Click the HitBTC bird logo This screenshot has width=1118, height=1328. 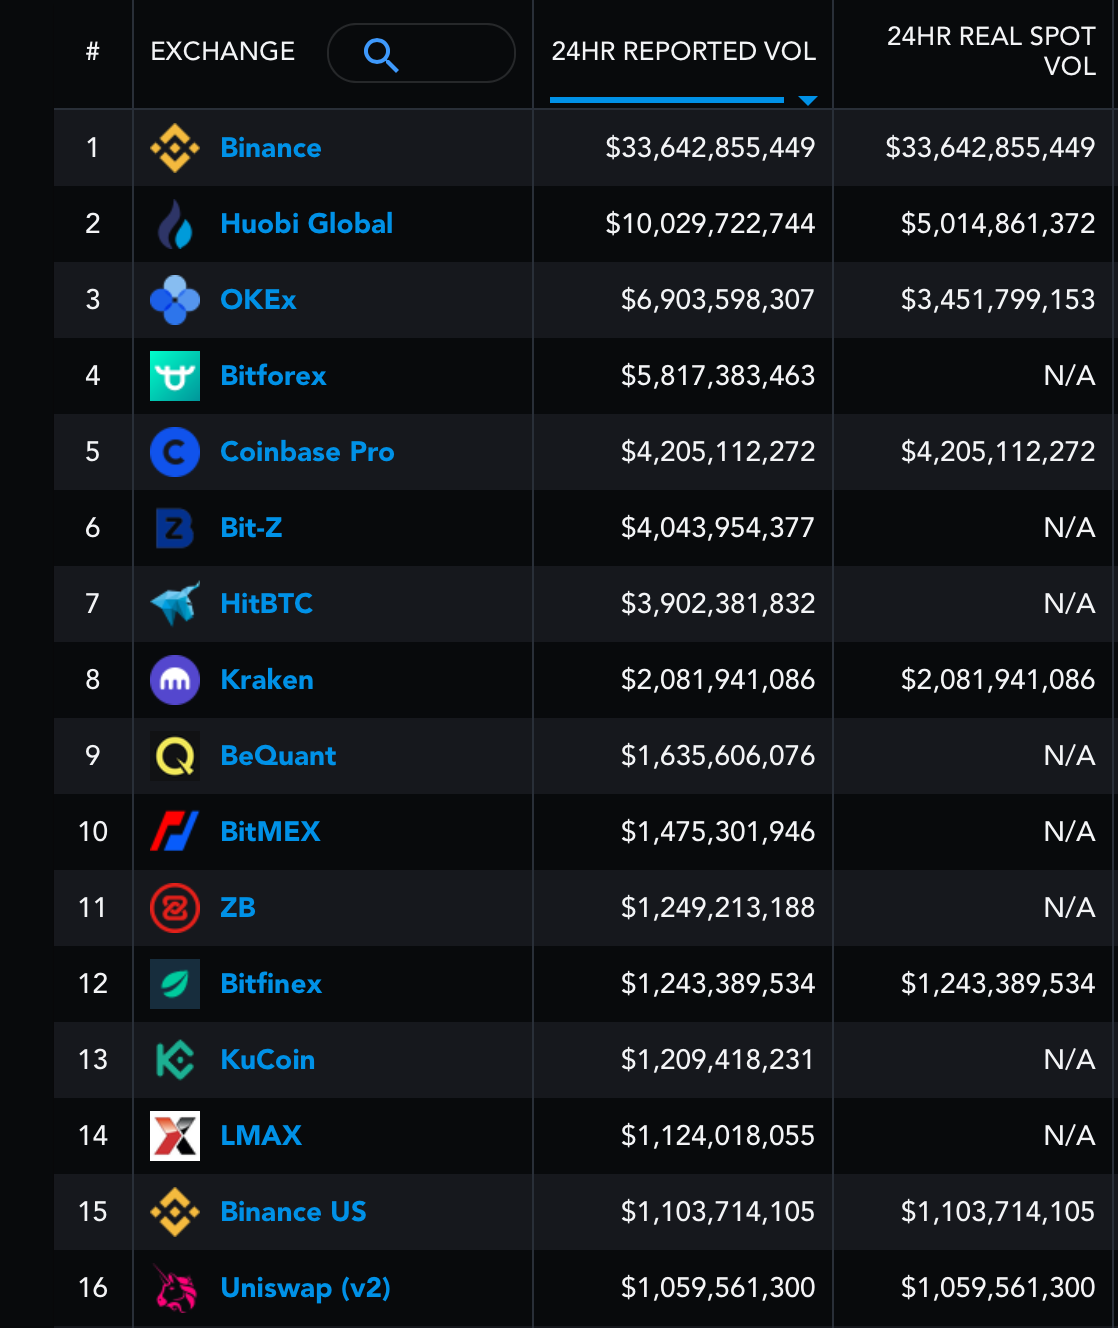tap(175, 604)
